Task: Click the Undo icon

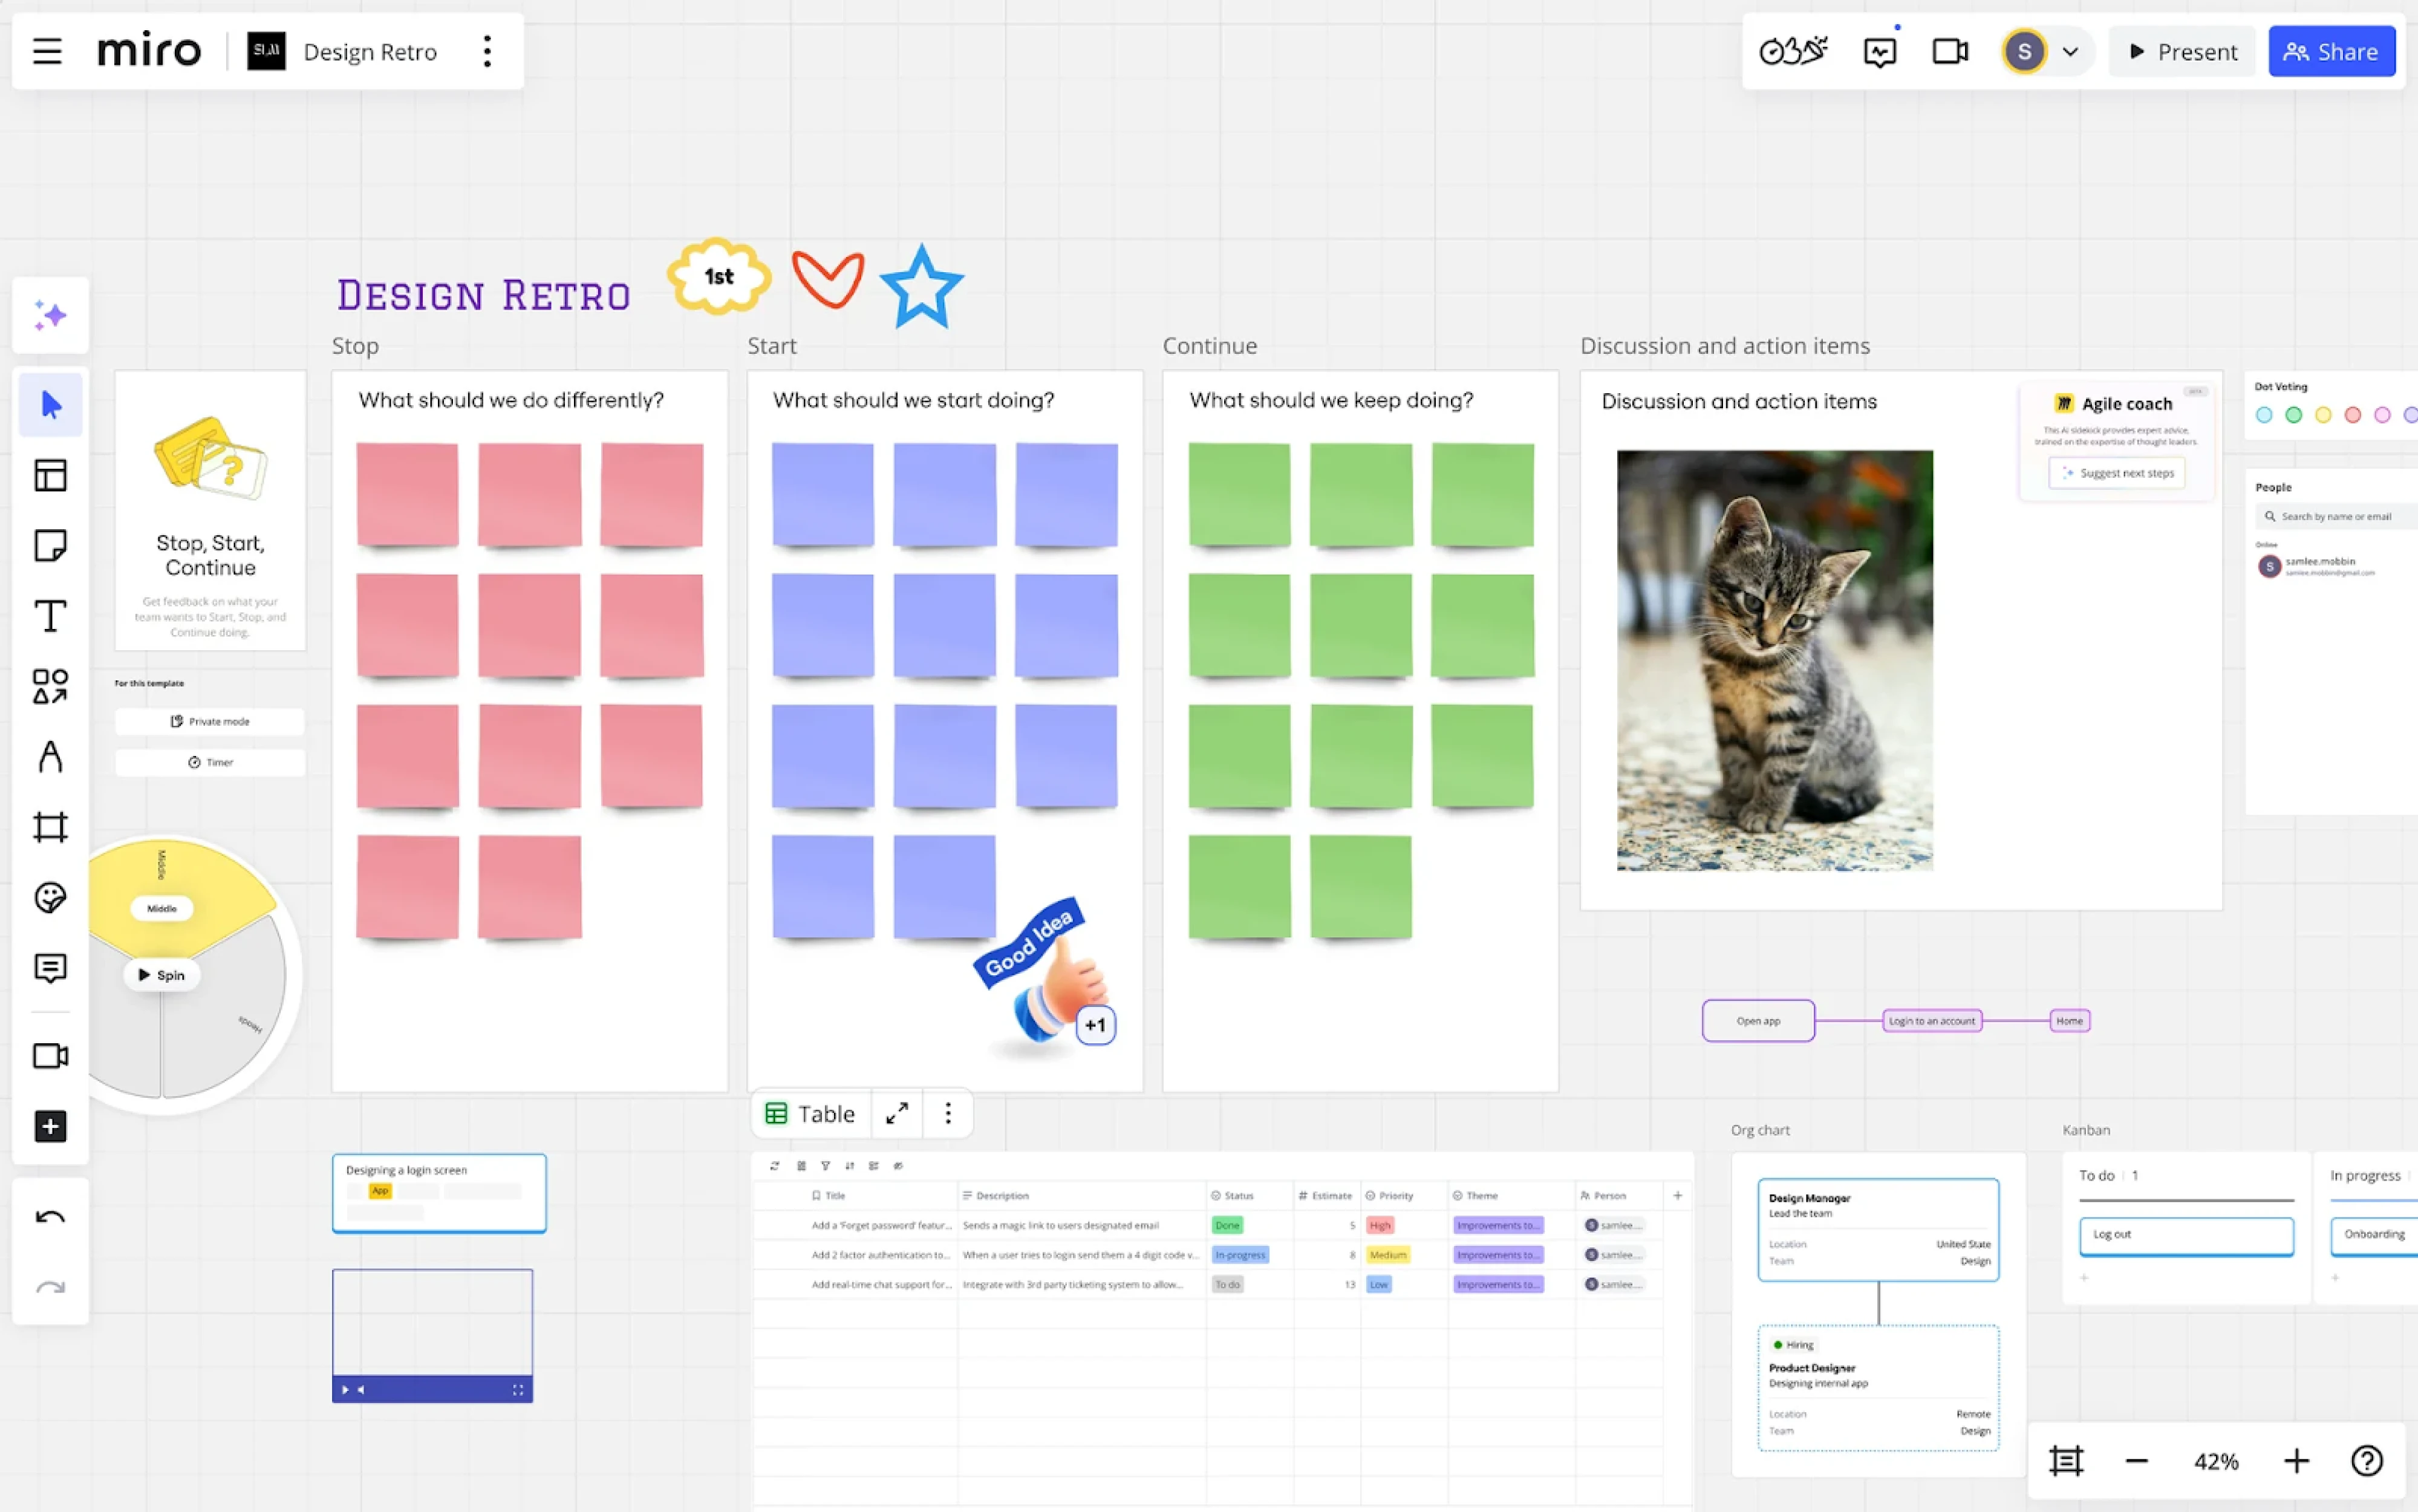Action: [x=50, y=1217]
